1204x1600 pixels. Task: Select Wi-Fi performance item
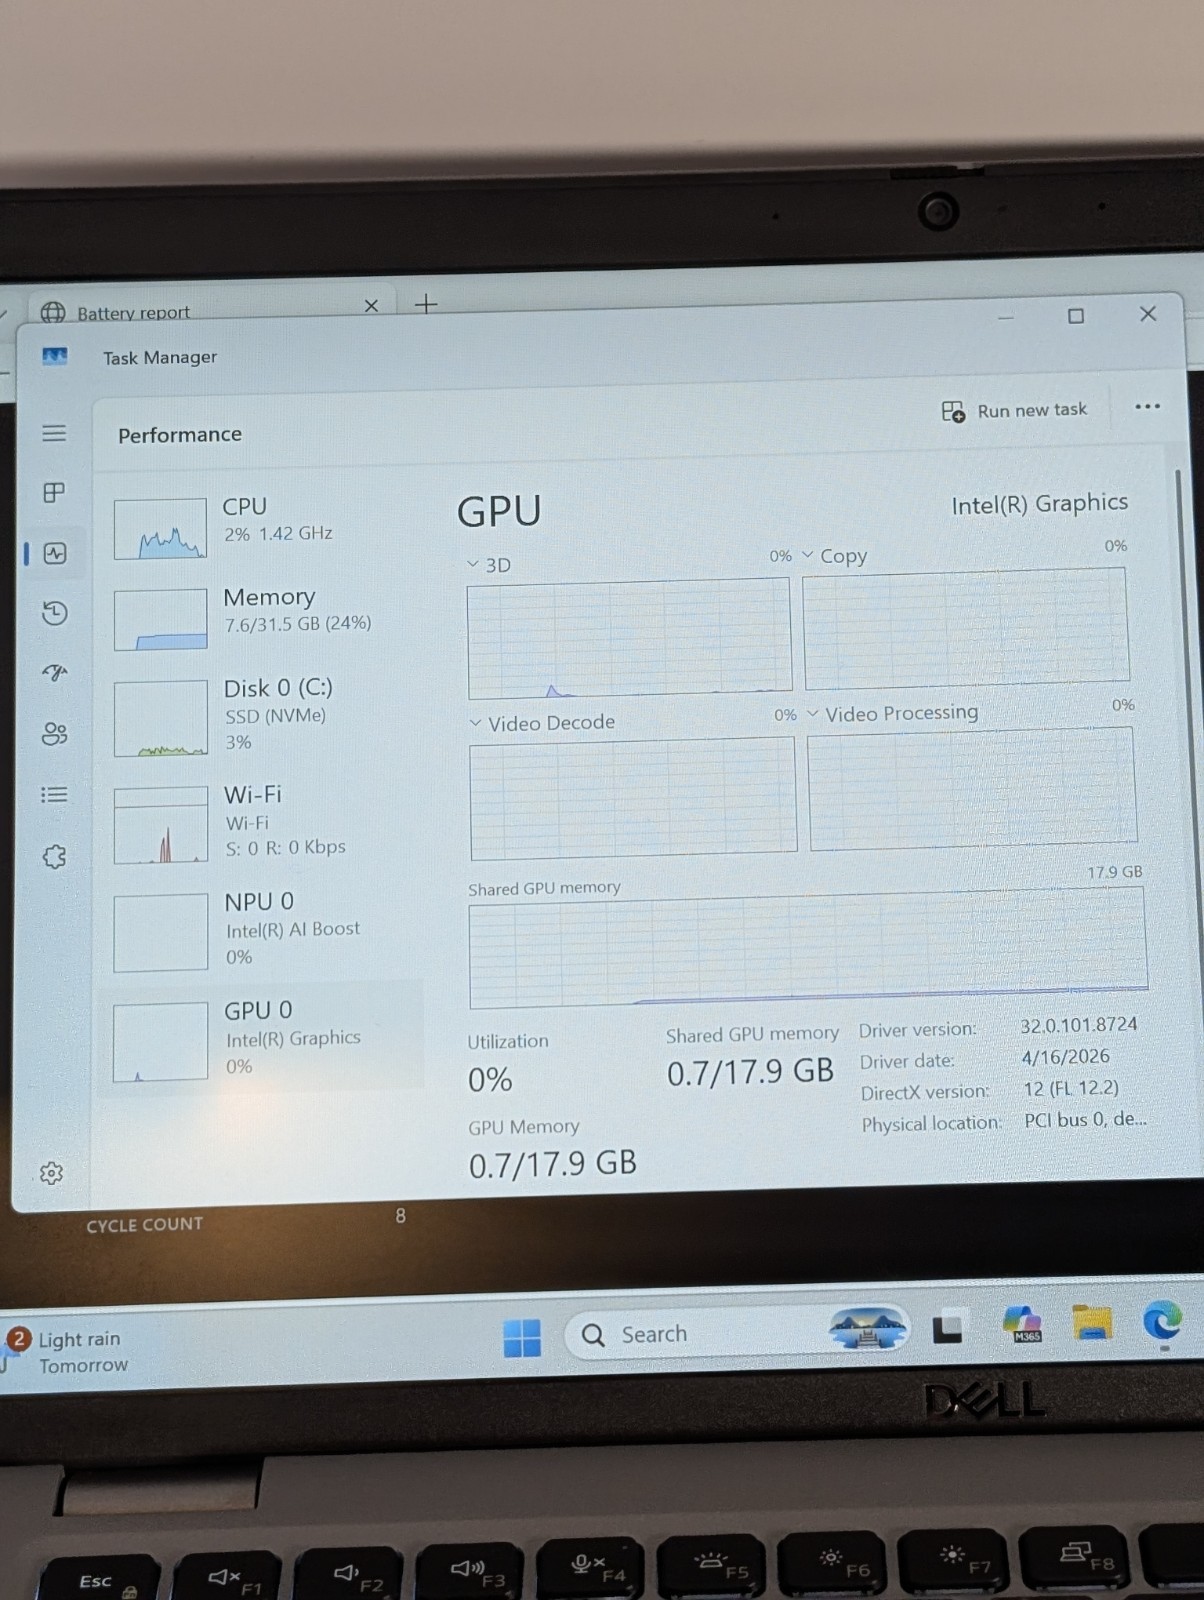[x=262, y=823]
